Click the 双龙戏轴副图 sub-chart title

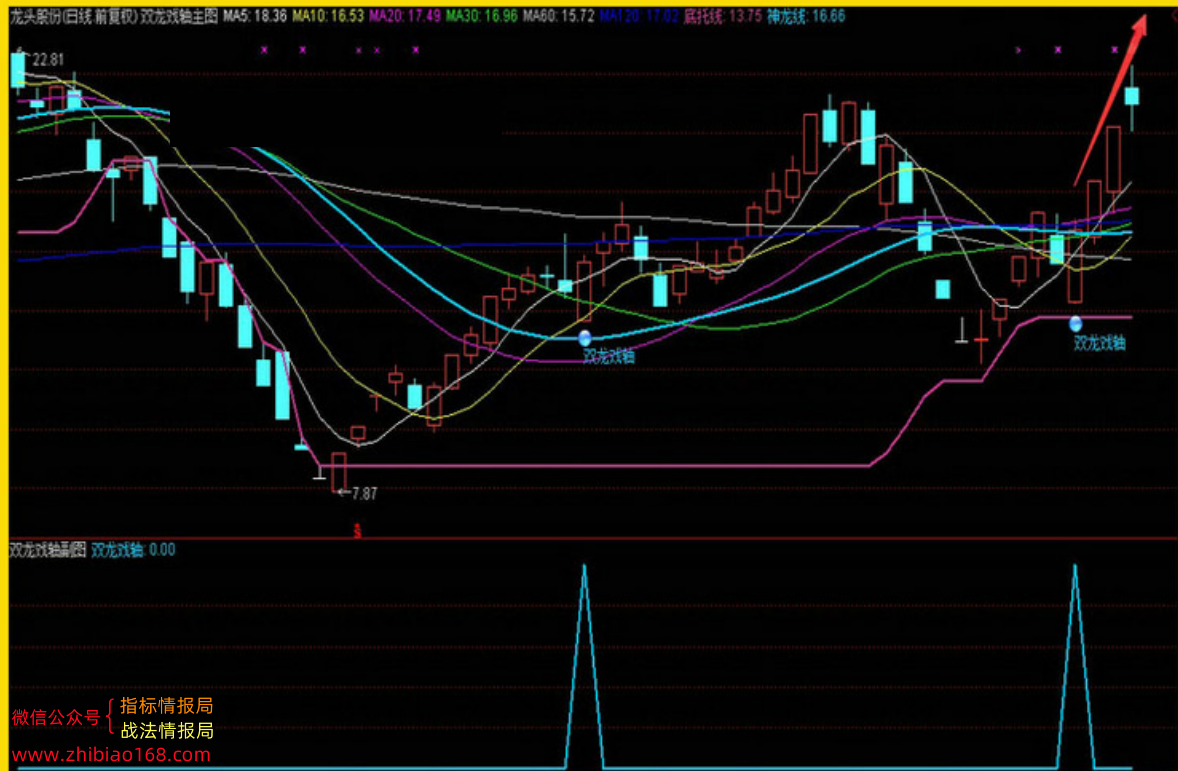point(47,550)
